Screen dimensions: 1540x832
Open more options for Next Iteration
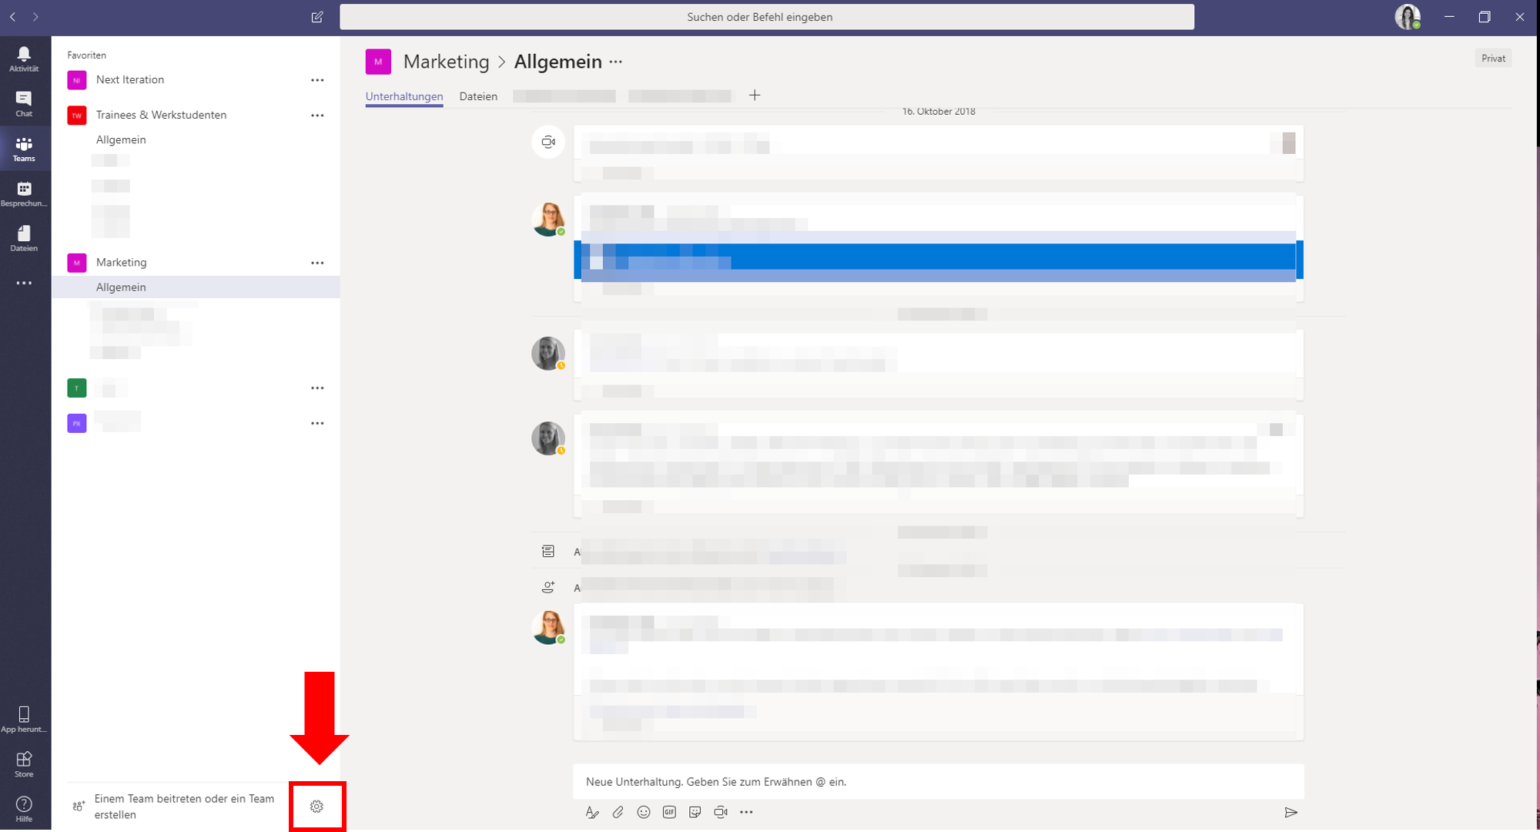pos(317,80)
